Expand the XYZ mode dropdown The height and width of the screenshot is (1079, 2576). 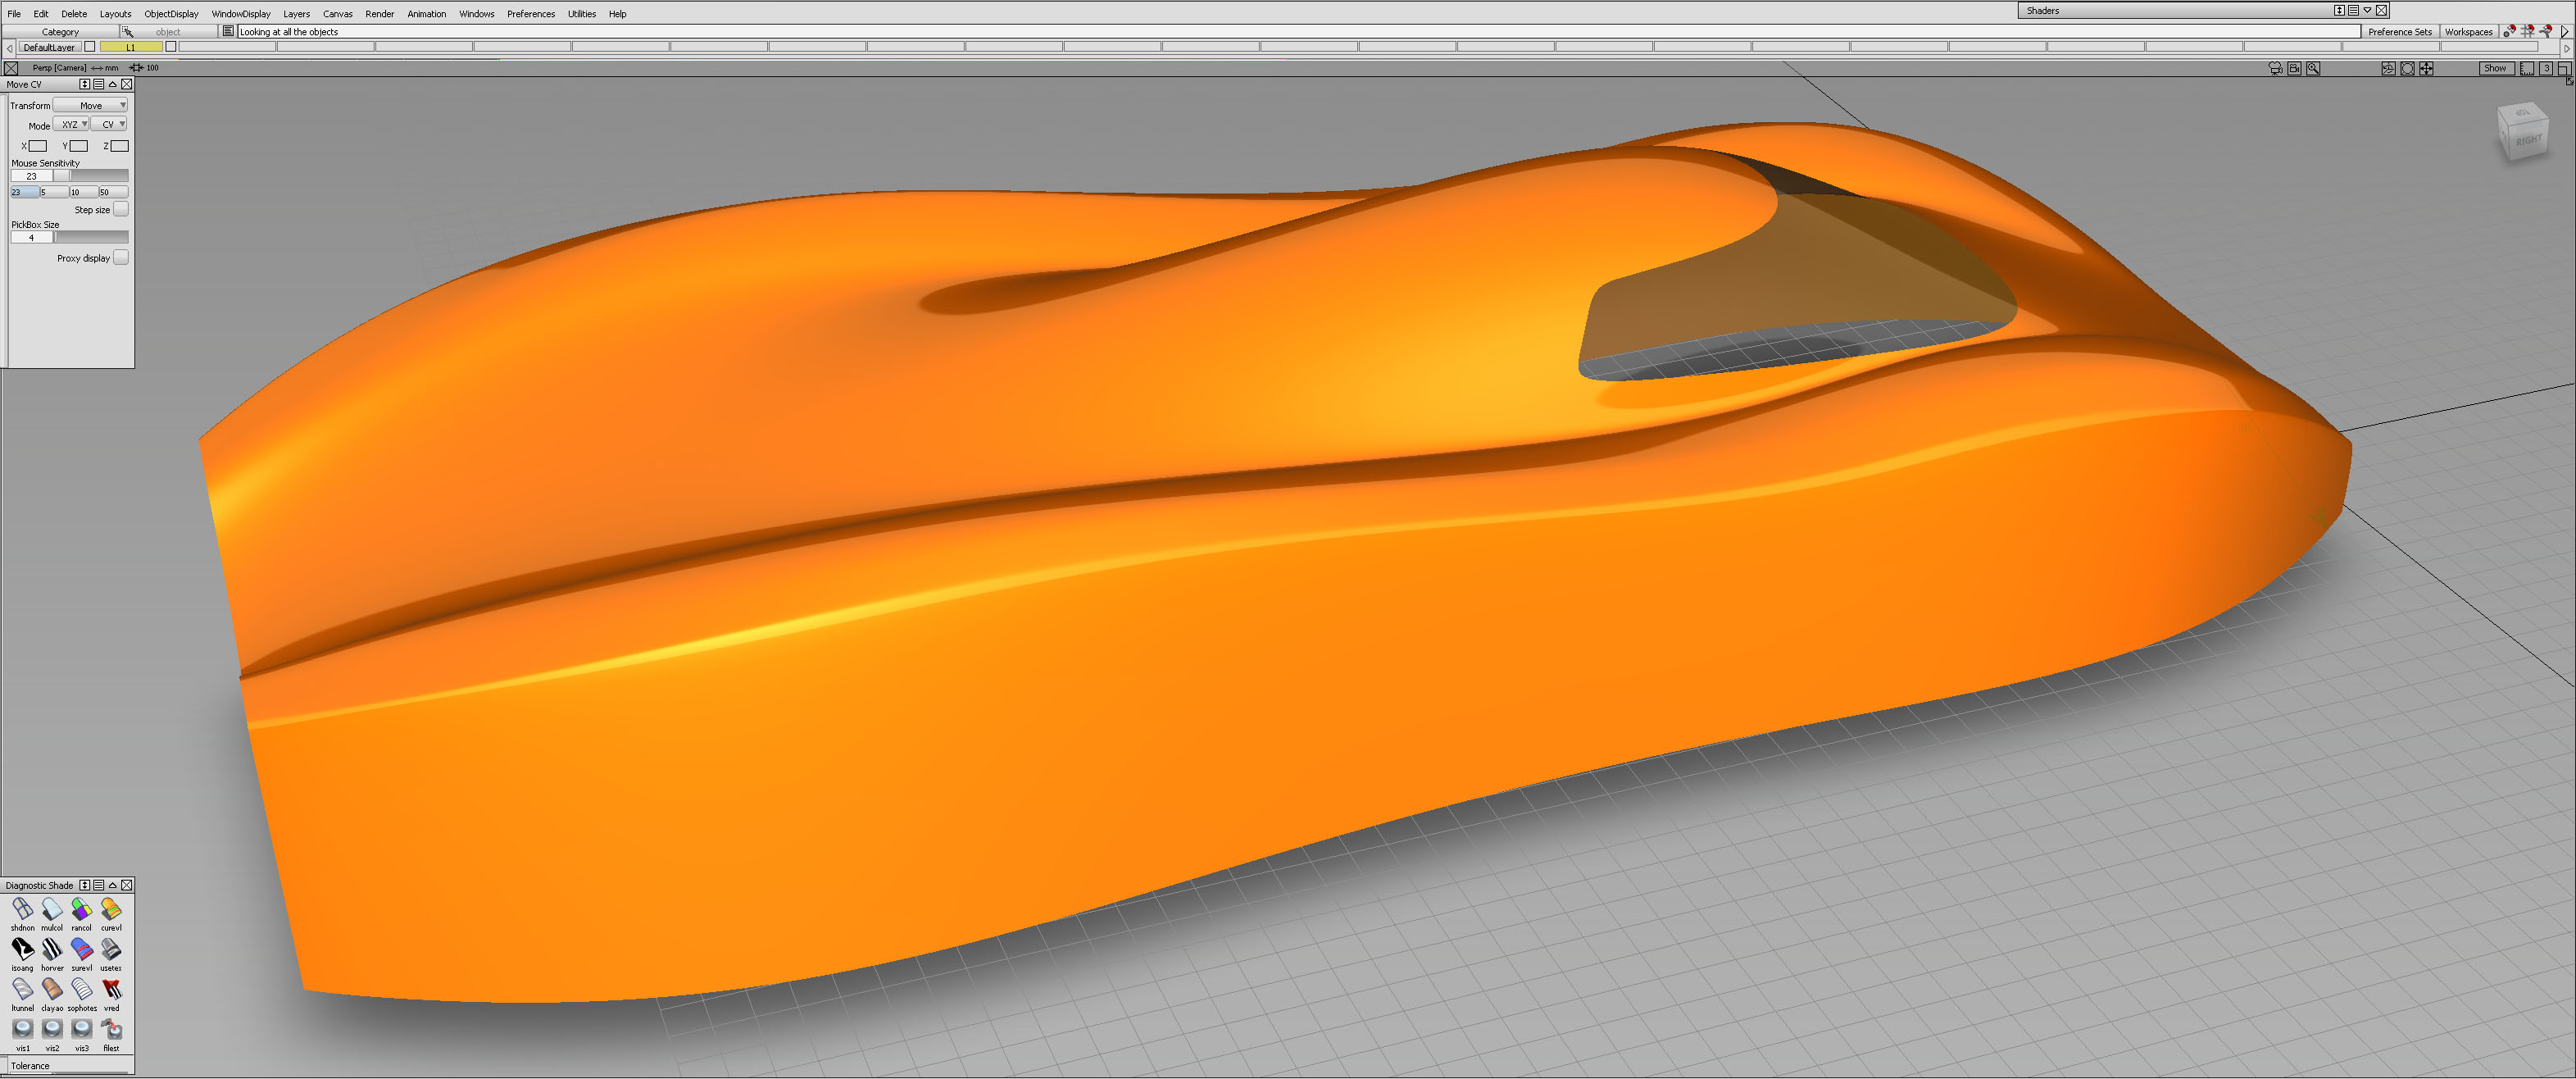(71, 124)
